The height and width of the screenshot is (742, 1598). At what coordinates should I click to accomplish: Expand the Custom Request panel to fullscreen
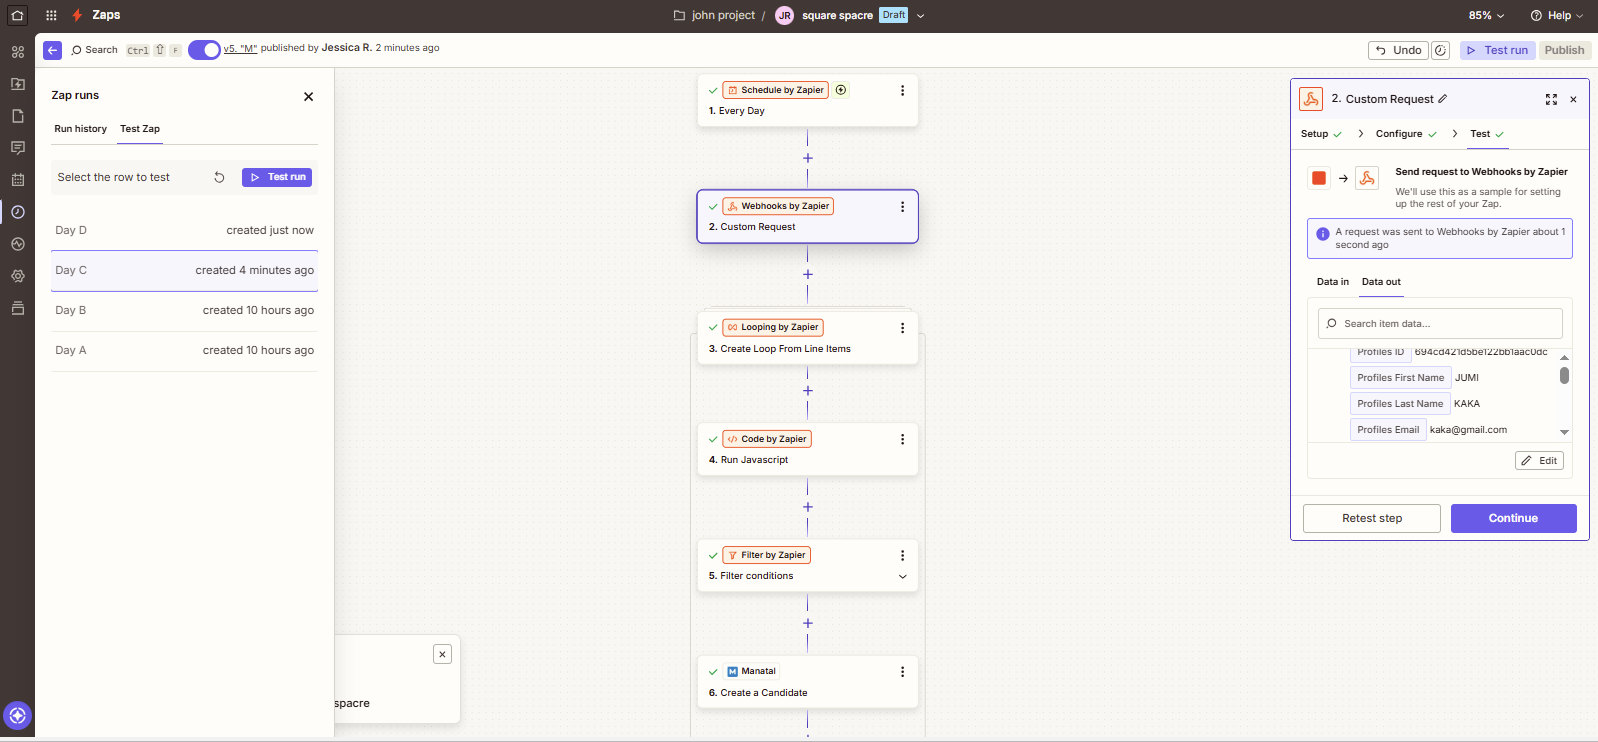click(1551, 99)
